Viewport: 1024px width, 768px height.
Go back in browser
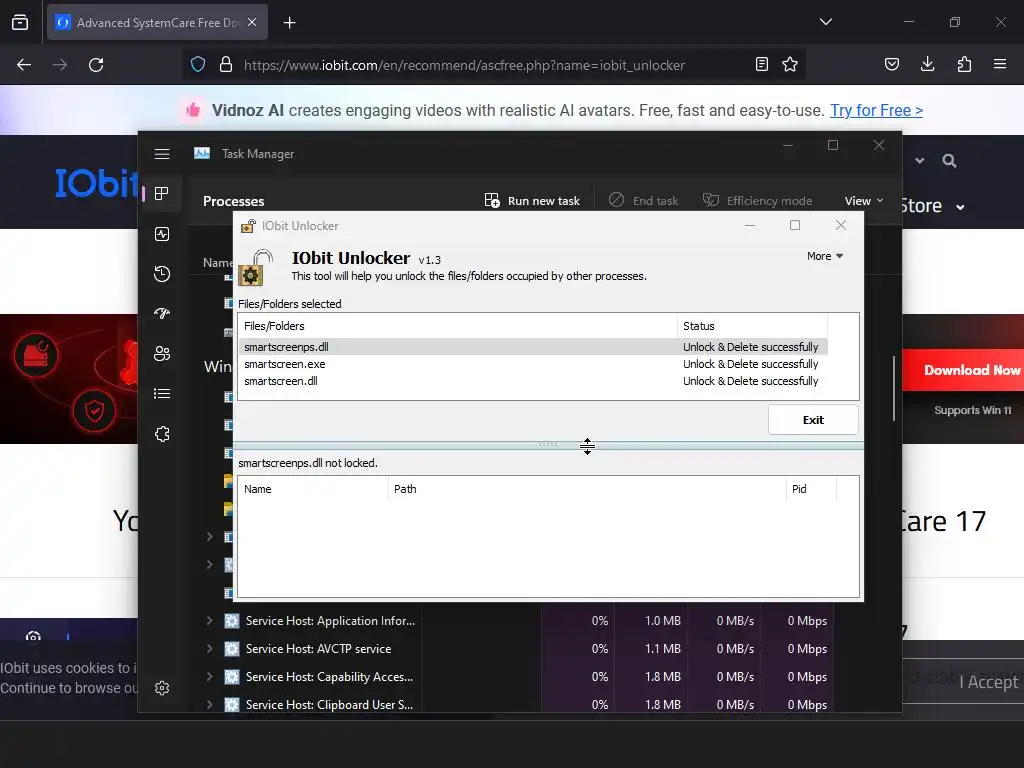24,65
